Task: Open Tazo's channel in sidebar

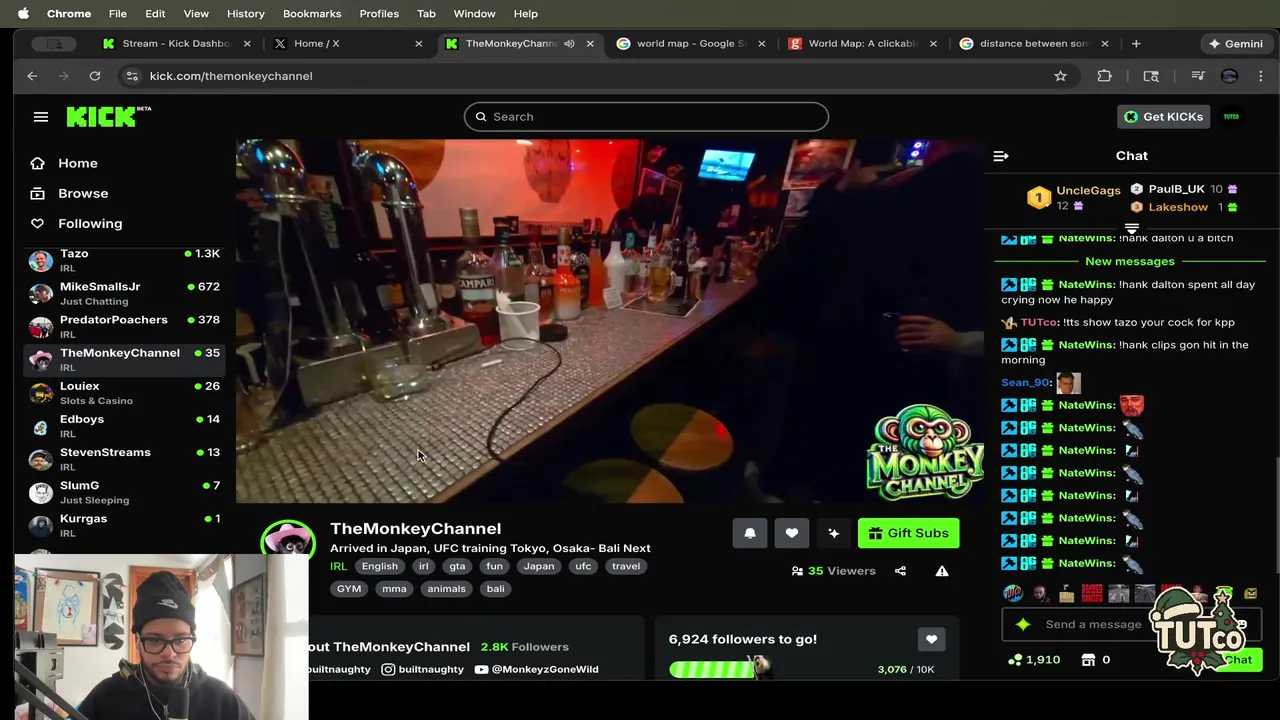Action: tap(124, 260)
